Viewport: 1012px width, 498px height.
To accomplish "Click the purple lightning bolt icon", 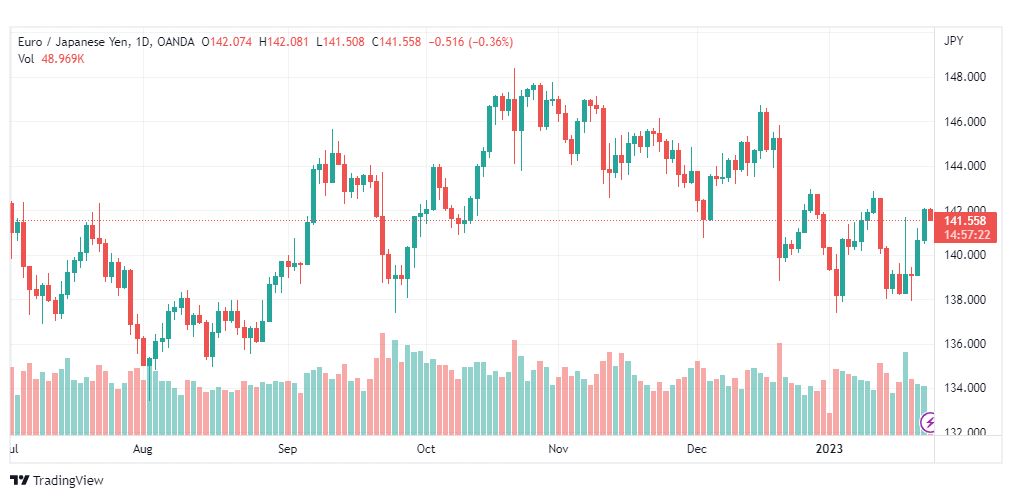I will (x=928, y=423).
